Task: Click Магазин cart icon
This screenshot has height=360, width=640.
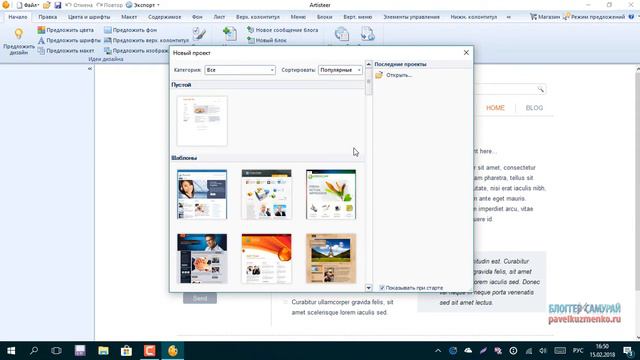Action: [533, 17]
